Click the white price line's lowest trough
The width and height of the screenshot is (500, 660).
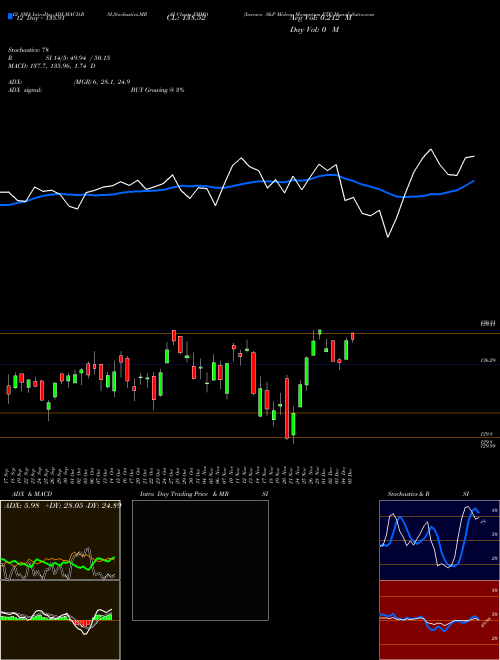388,237
